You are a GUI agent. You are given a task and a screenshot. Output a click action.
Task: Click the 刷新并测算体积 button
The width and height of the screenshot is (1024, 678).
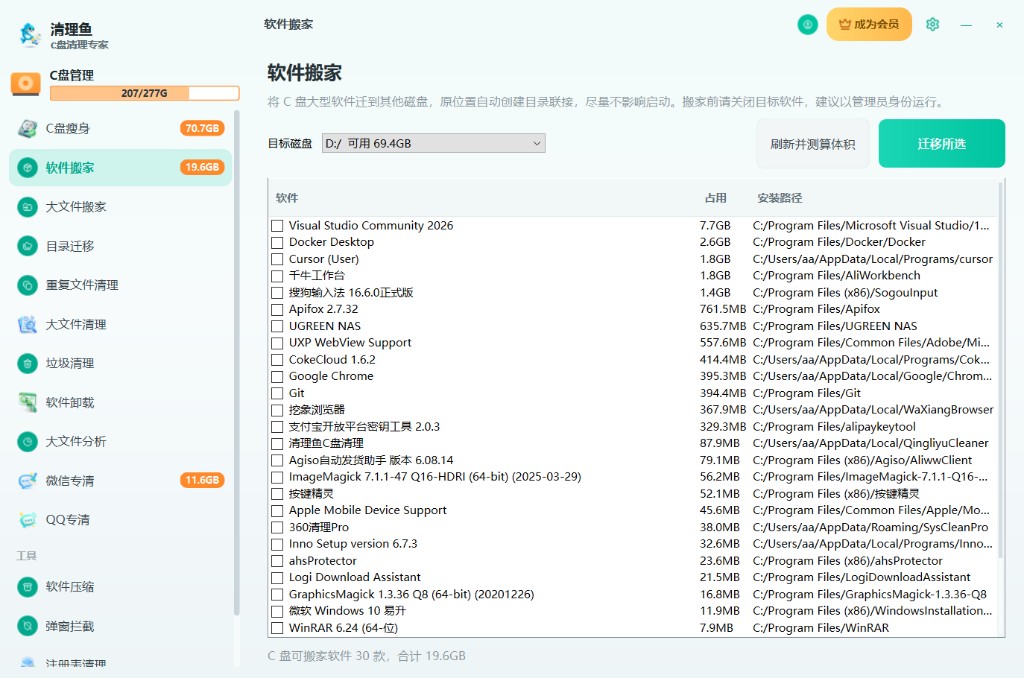(812, 144)
